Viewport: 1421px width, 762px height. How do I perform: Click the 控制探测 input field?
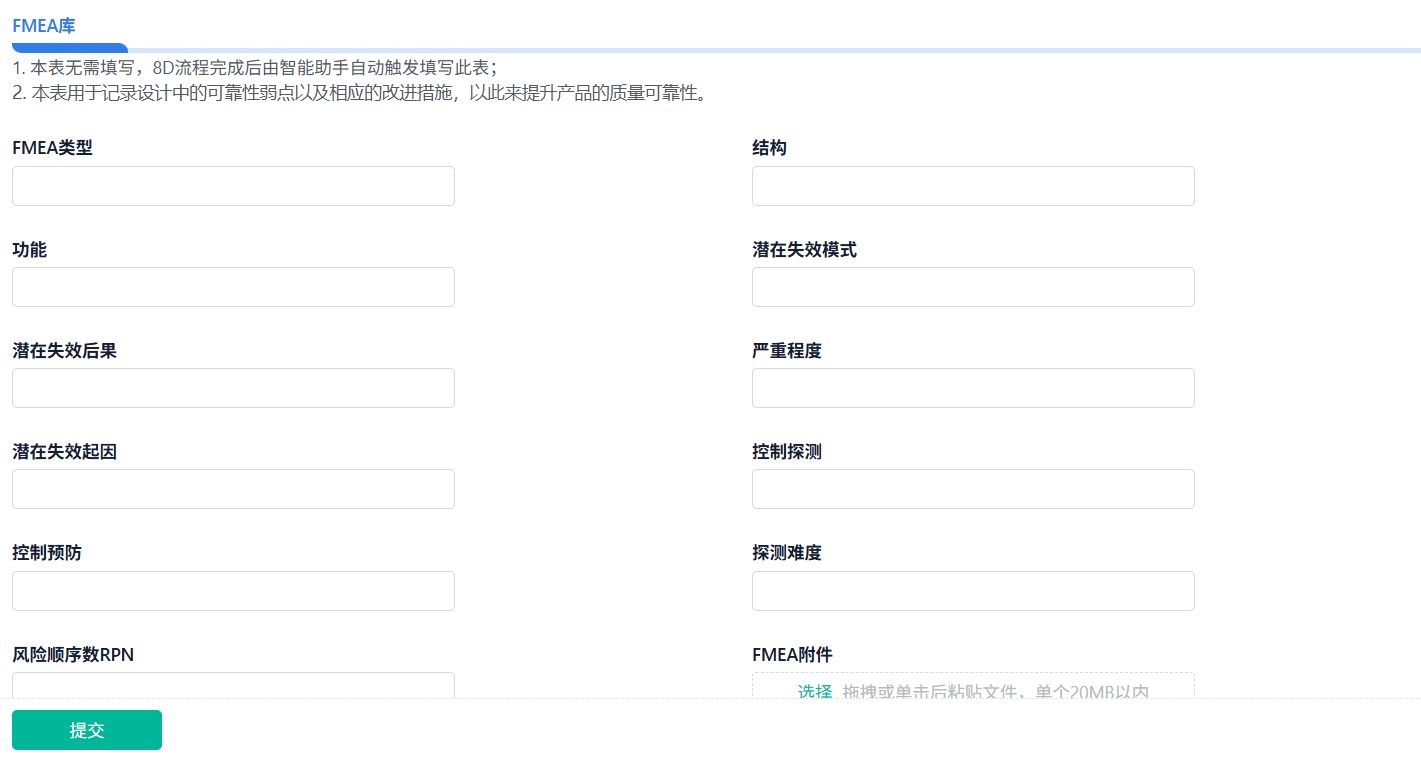973,489
